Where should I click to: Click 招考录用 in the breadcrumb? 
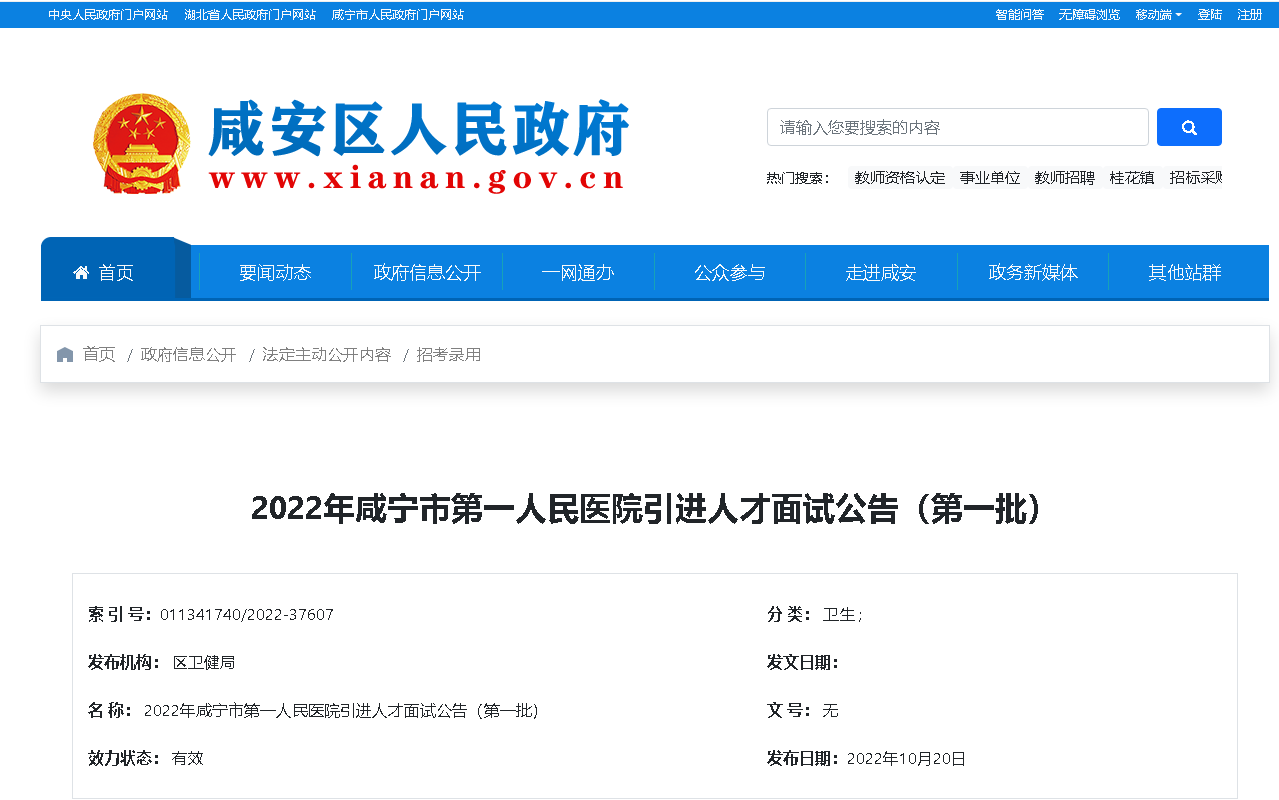449,355
